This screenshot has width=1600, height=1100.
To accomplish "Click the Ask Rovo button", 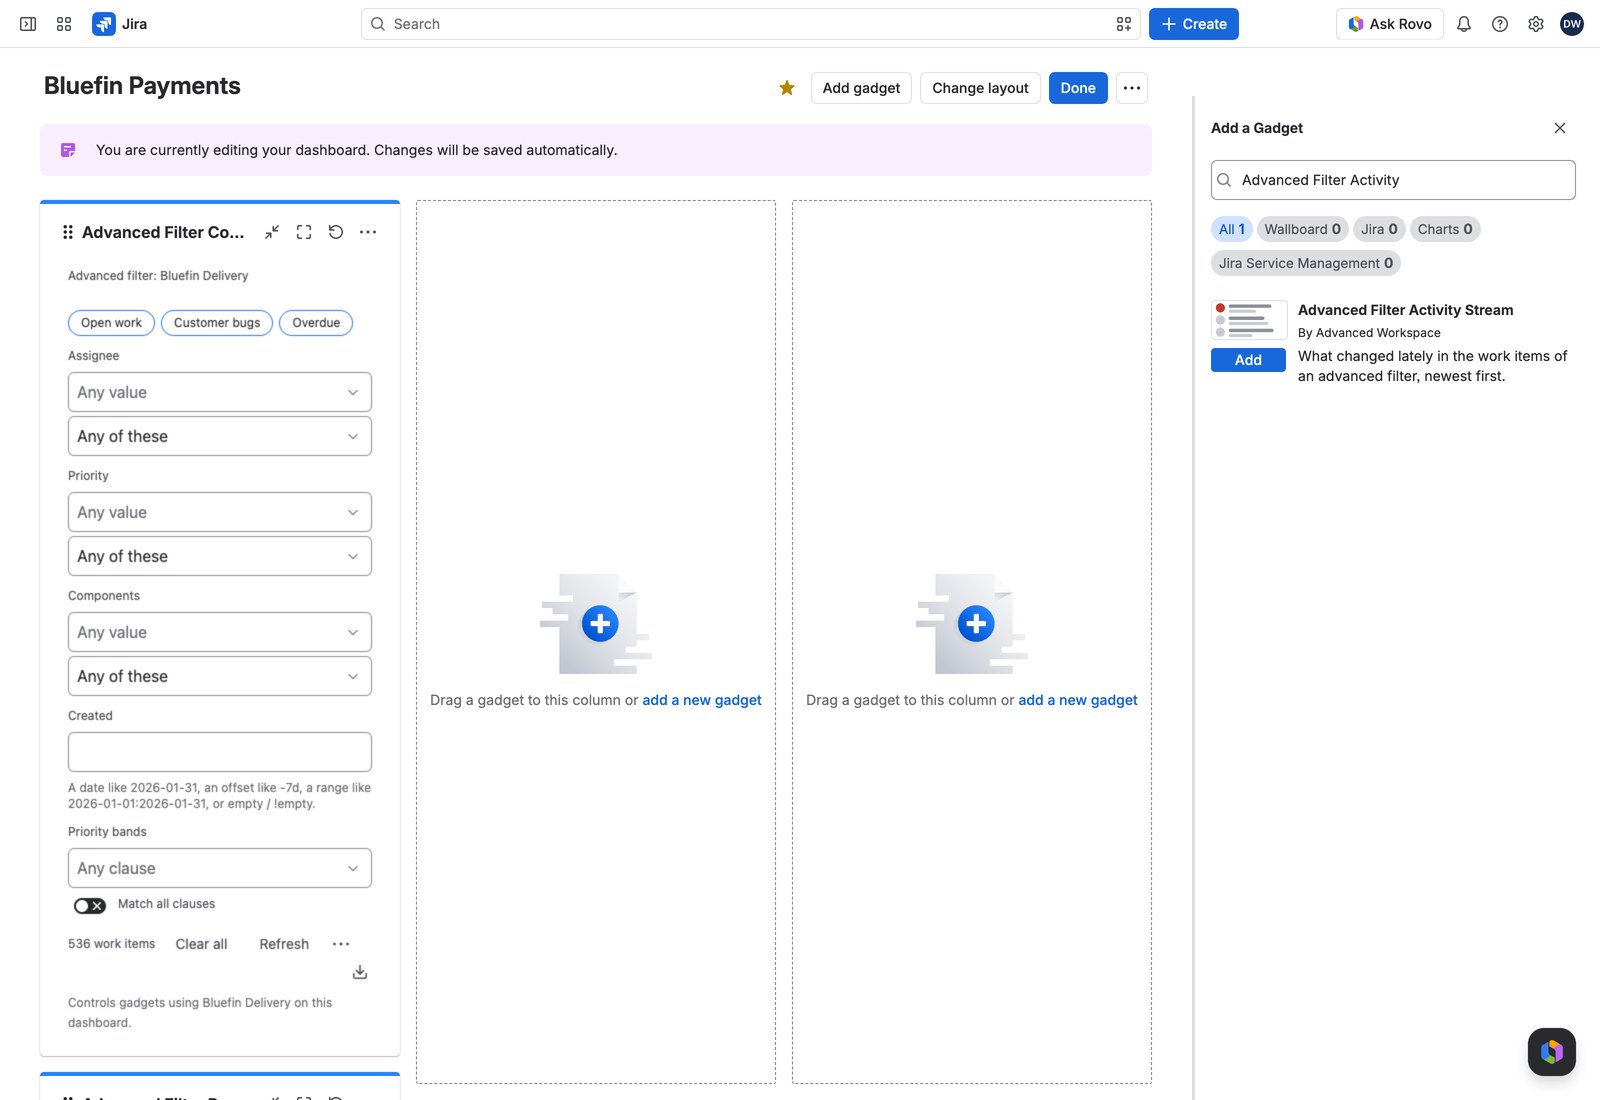I will tap(1390, 24).
